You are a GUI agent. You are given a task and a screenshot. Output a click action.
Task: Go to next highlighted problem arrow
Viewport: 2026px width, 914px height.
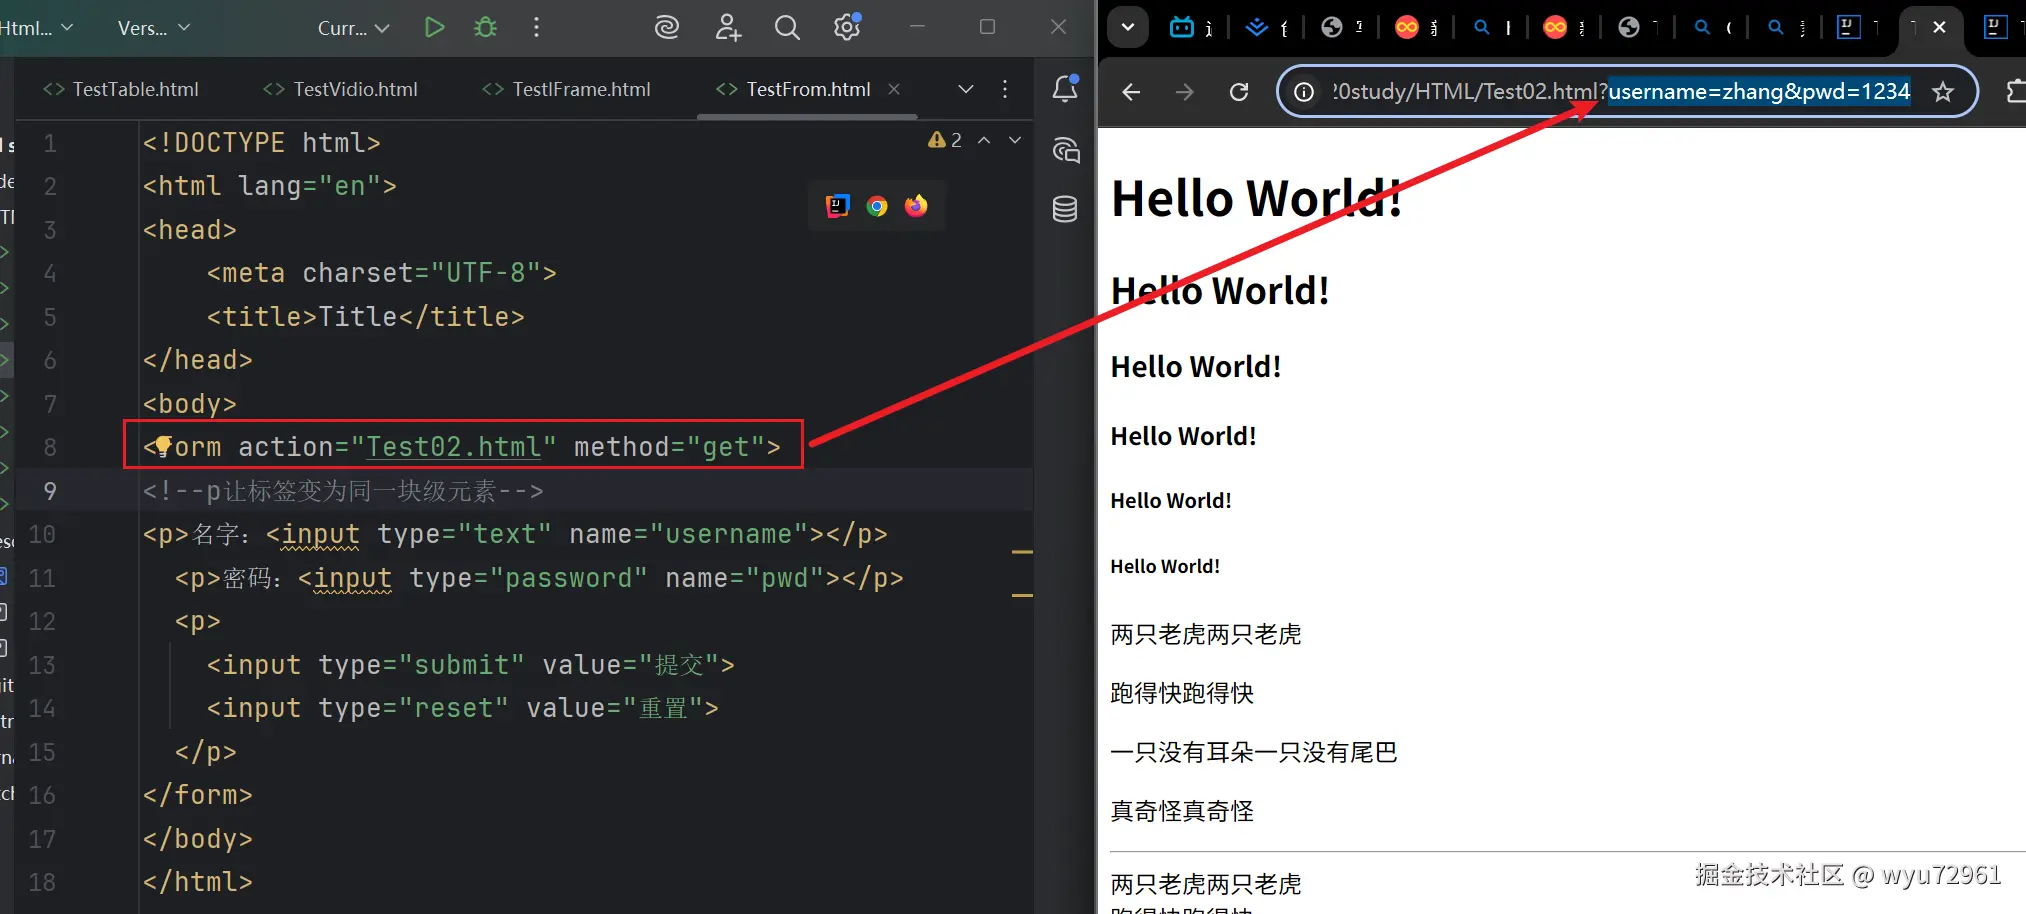(1015, 140)
